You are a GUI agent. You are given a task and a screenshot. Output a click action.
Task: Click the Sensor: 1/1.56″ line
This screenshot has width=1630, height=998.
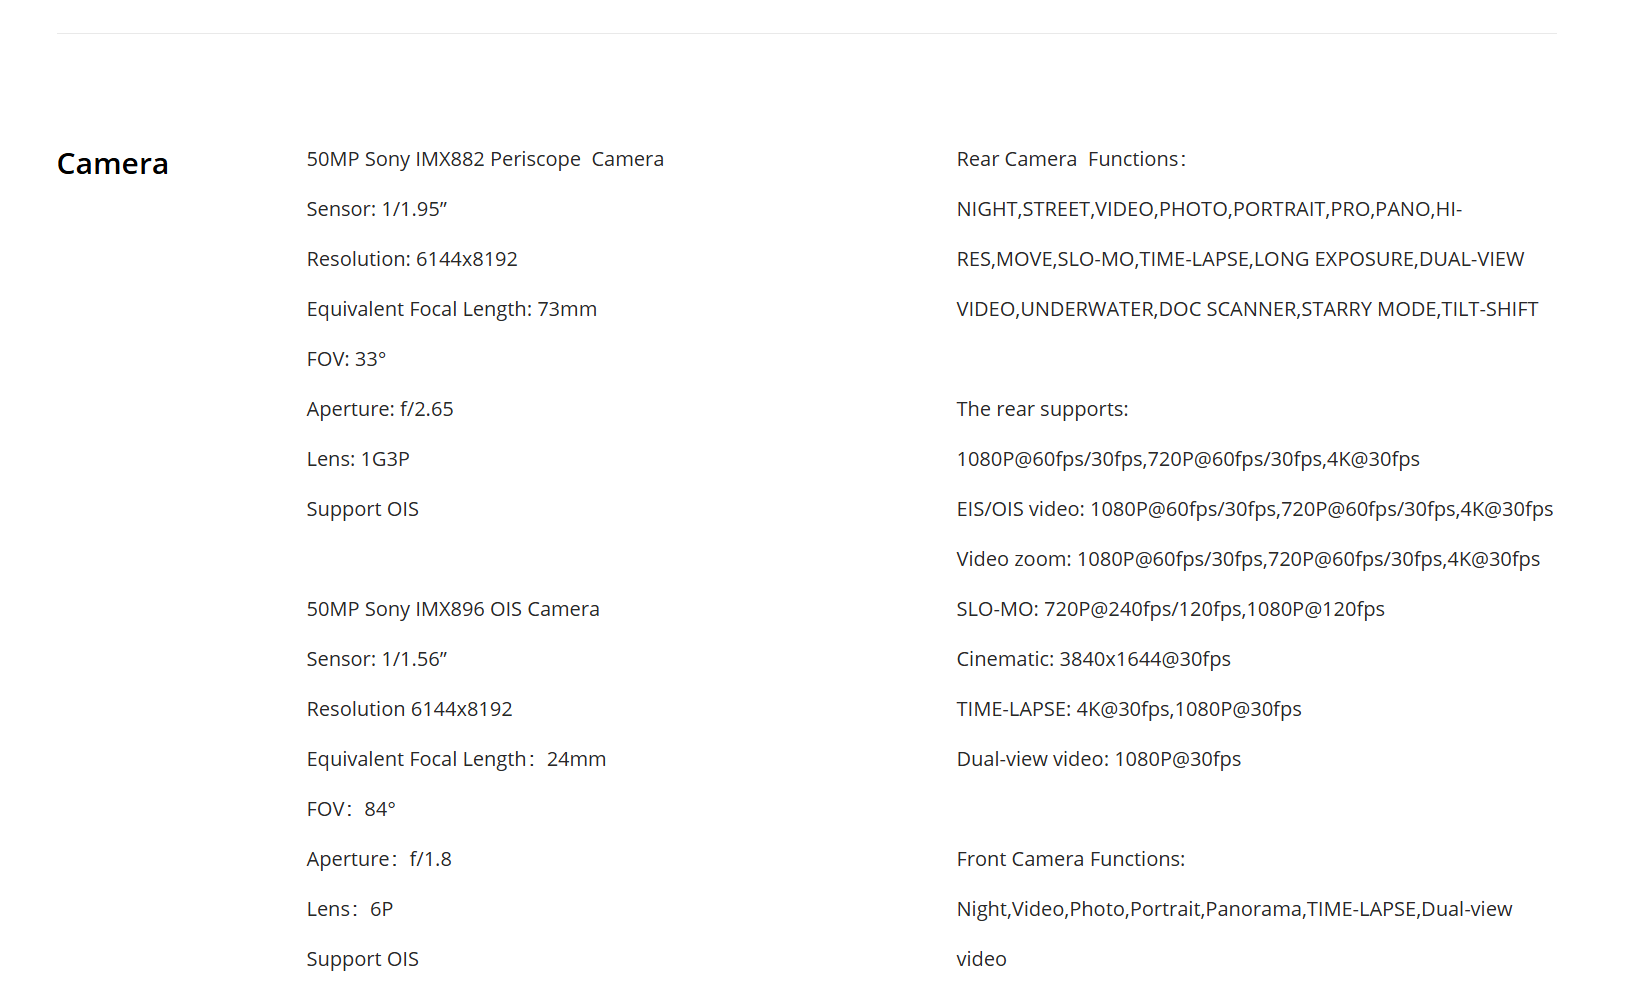pos(377,659)
